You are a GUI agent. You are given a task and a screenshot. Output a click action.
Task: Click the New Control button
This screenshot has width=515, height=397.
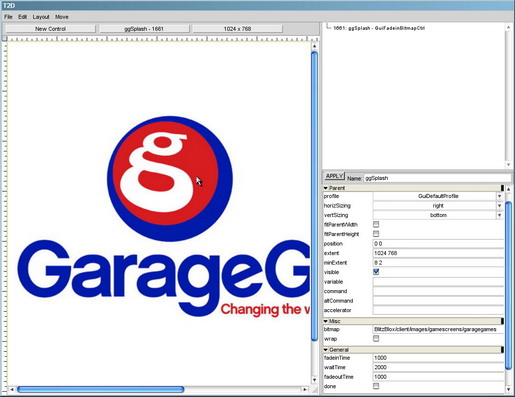coord(50,29)
